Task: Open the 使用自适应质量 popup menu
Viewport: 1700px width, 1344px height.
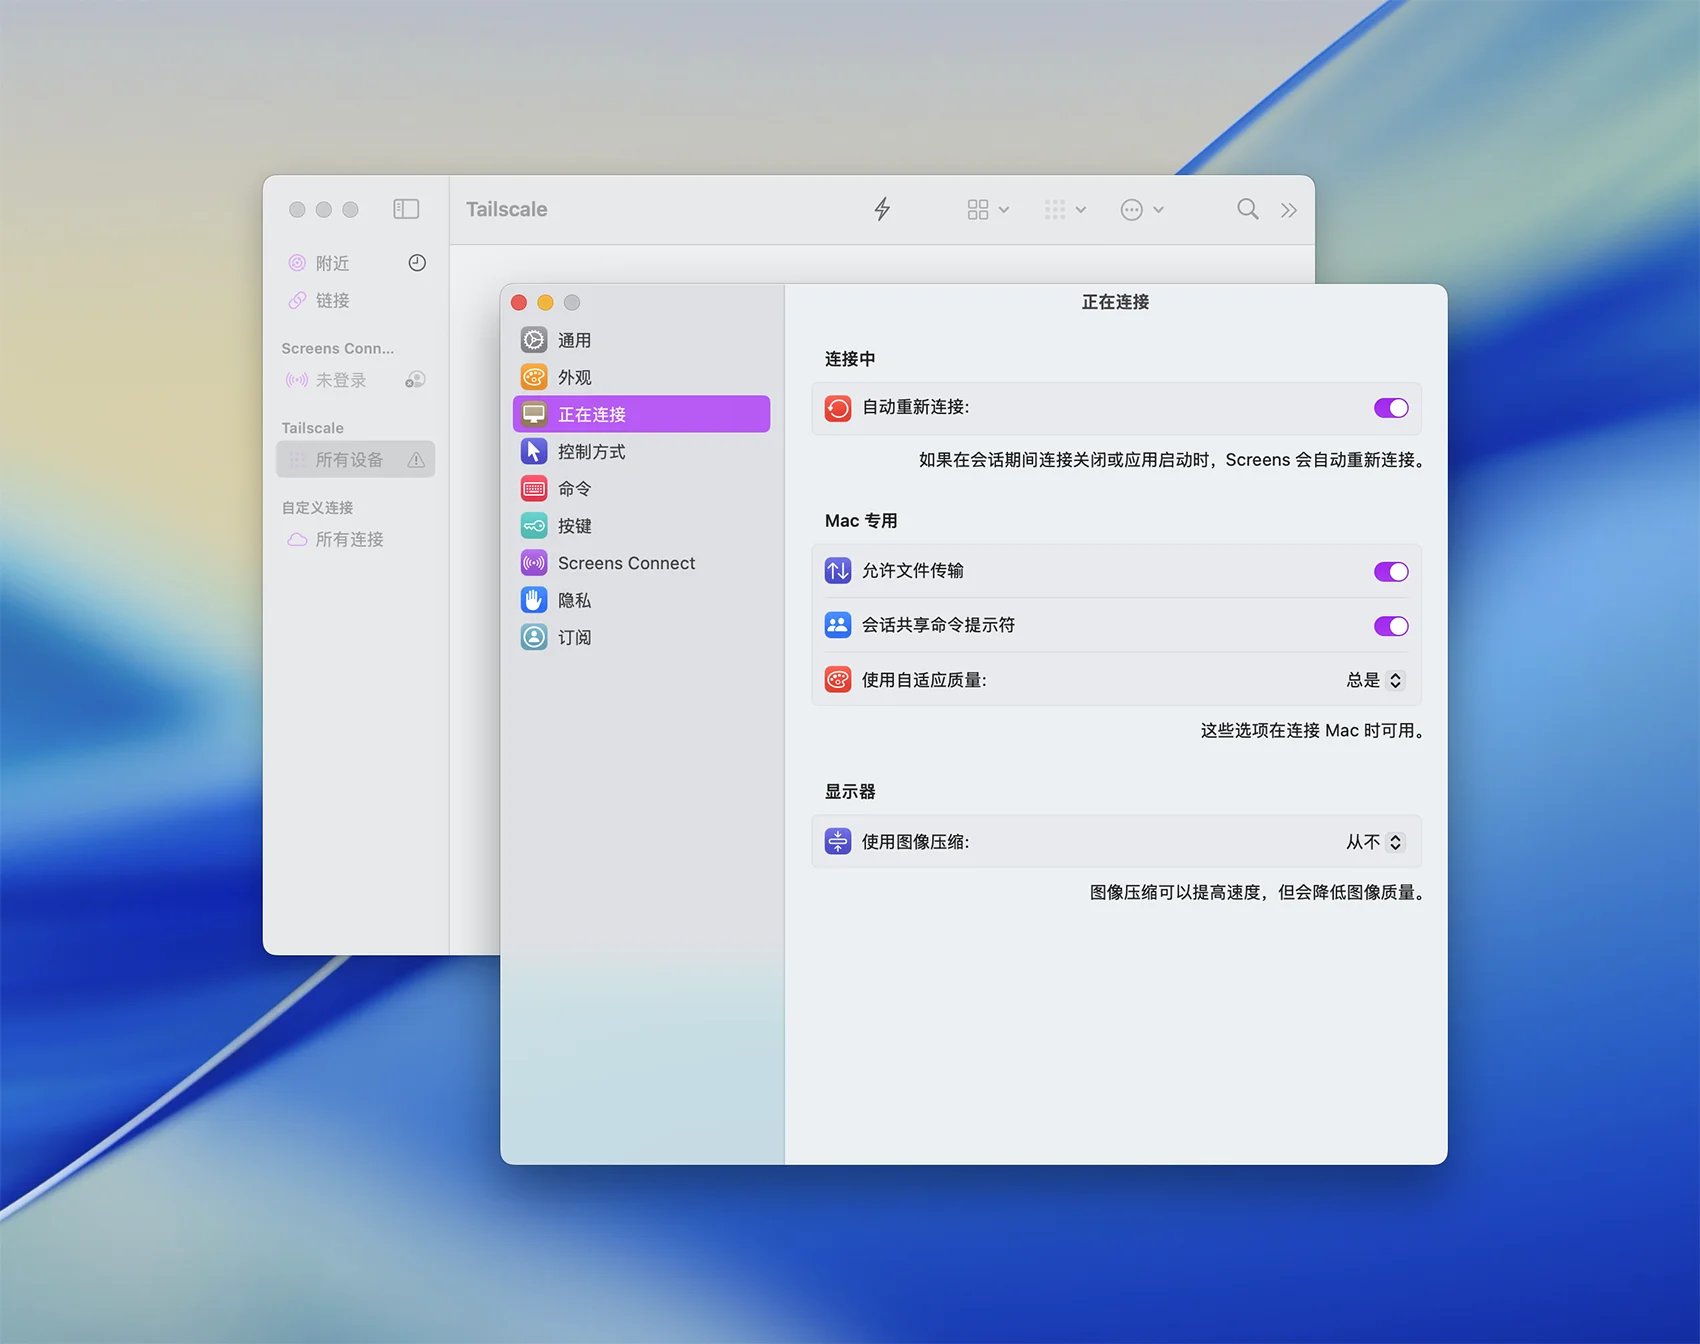Action: [x=1376, y=680]
